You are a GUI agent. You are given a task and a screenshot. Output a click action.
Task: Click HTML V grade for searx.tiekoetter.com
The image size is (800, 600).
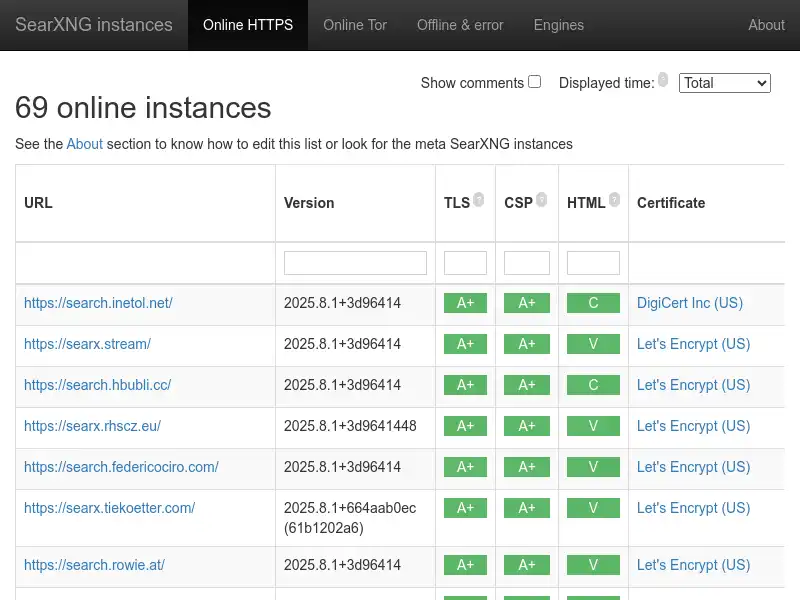593,508
